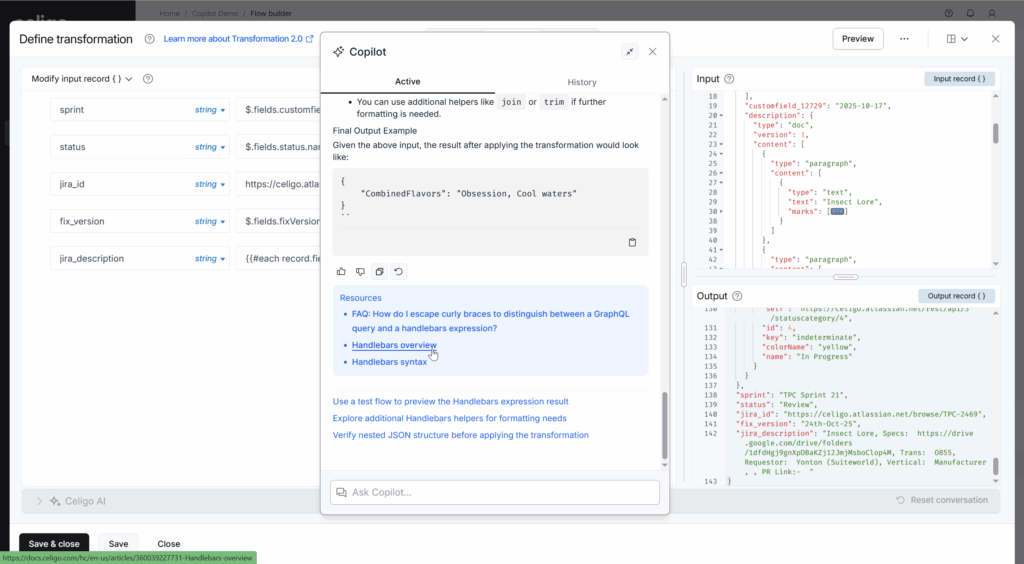The height and width of the screenshot is (564, 1024).
Task: Open the Handlebars syntax link
Action: point(389,362)
